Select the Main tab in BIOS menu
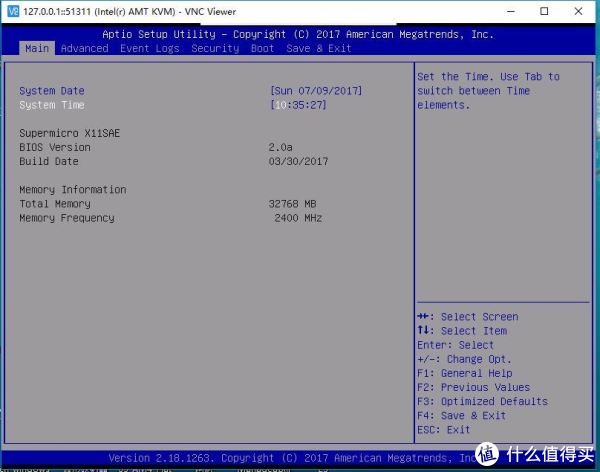Screen dimensions: 600x472 (x=37, y=48)
